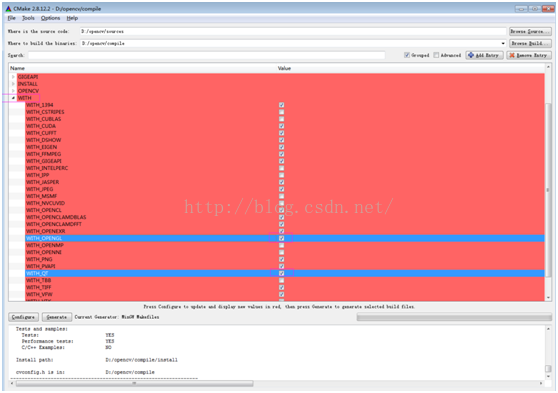Toggle the WITH_QT checkbox
This screenshot has width=558, height=393.
[x=281, y=273]
